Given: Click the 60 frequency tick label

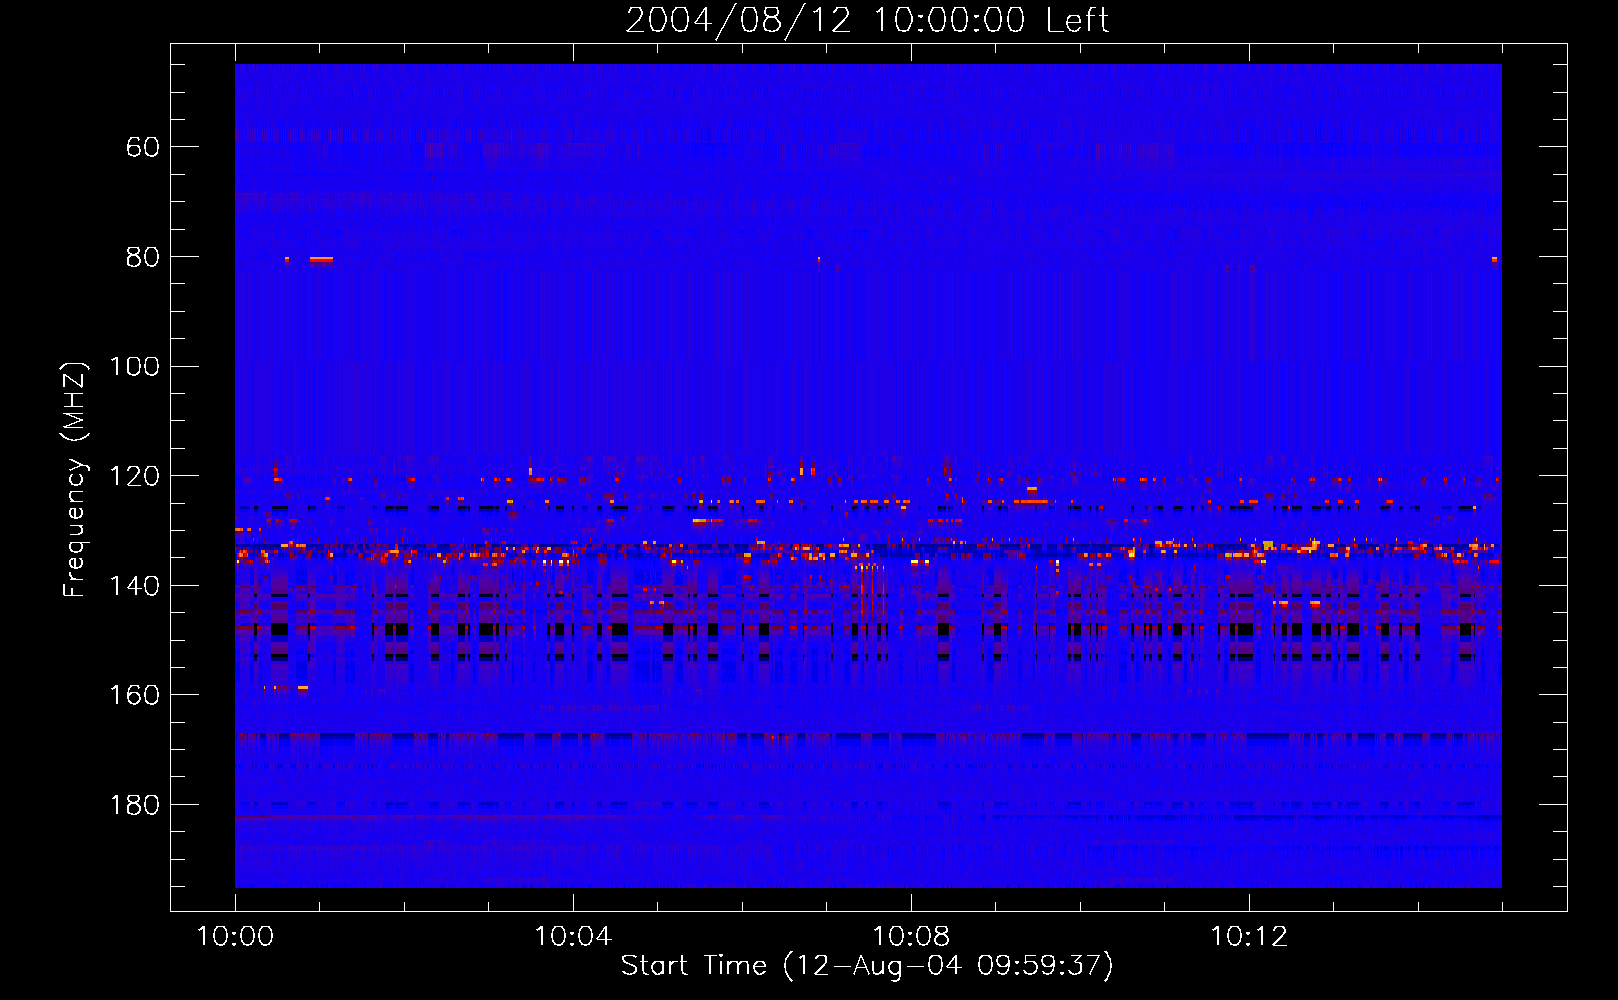Looking at the screenshot, I should (x=142, y=147).
